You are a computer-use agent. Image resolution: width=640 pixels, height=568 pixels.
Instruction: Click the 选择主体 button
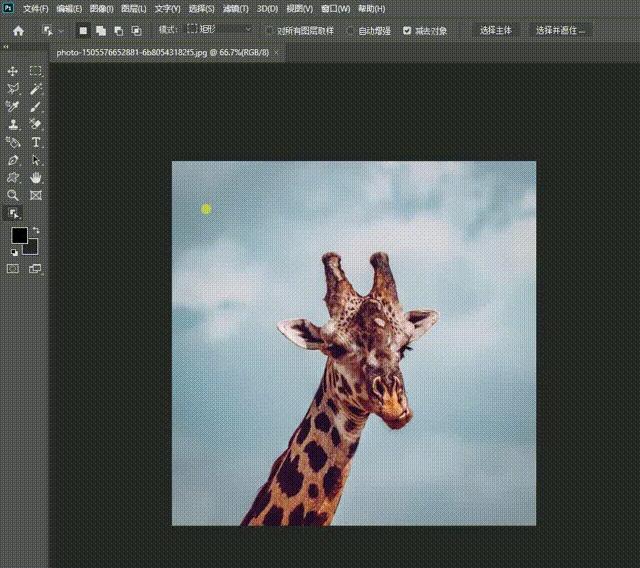point(496,30)
